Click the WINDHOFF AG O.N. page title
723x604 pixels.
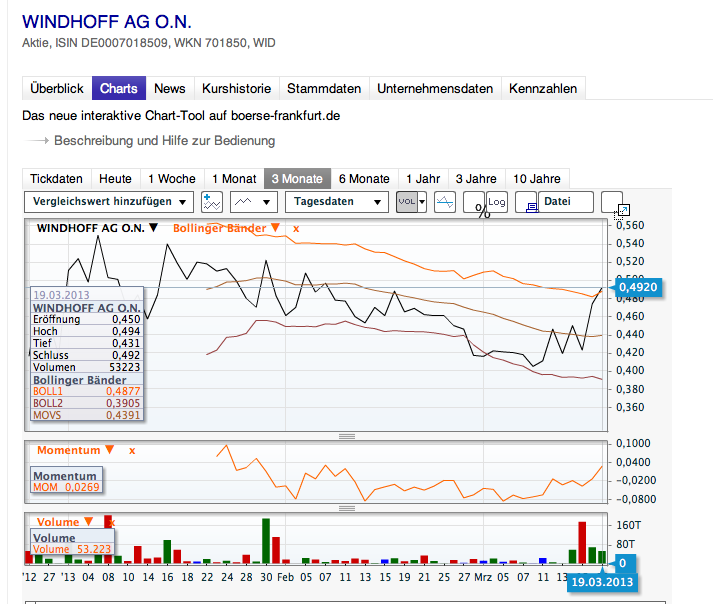coord(107,22)
